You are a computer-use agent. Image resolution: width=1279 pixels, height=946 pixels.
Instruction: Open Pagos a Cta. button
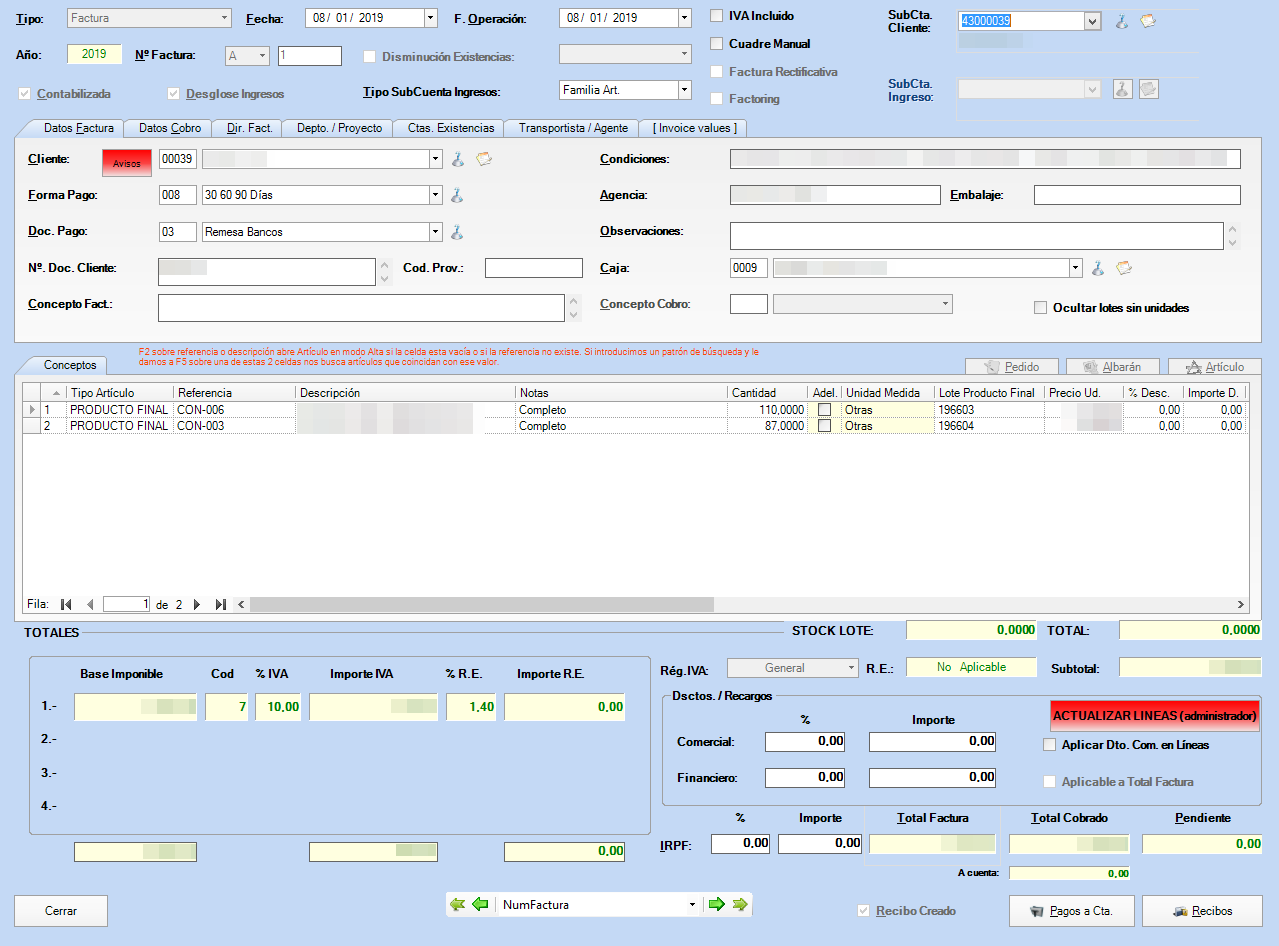tap(1070, 911)
